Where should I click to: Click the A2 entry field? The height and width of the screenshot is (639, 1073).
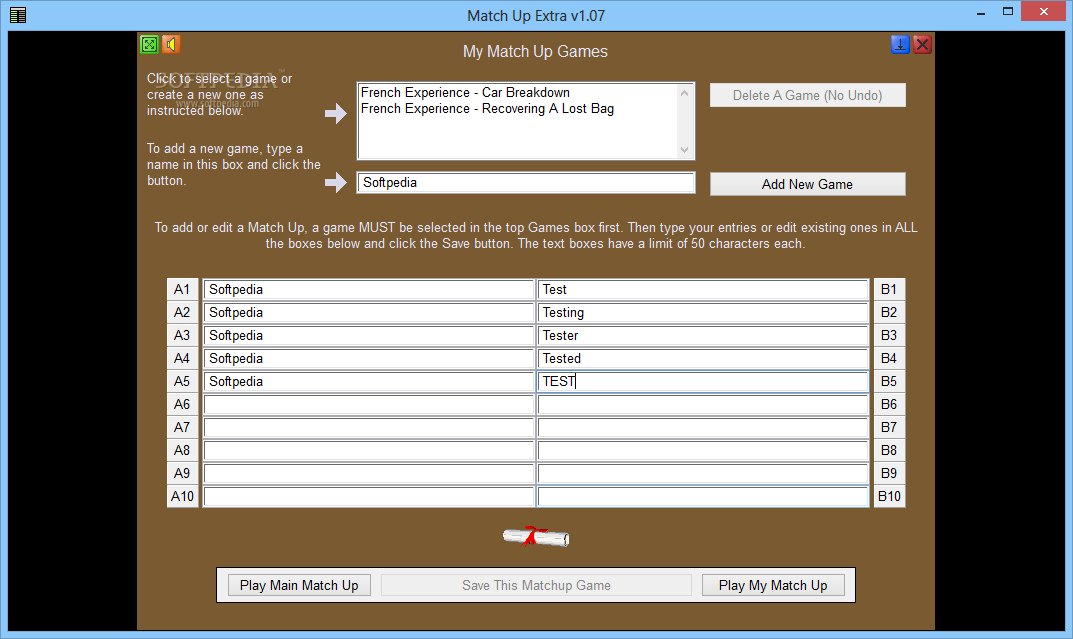[x=369, y=313]
